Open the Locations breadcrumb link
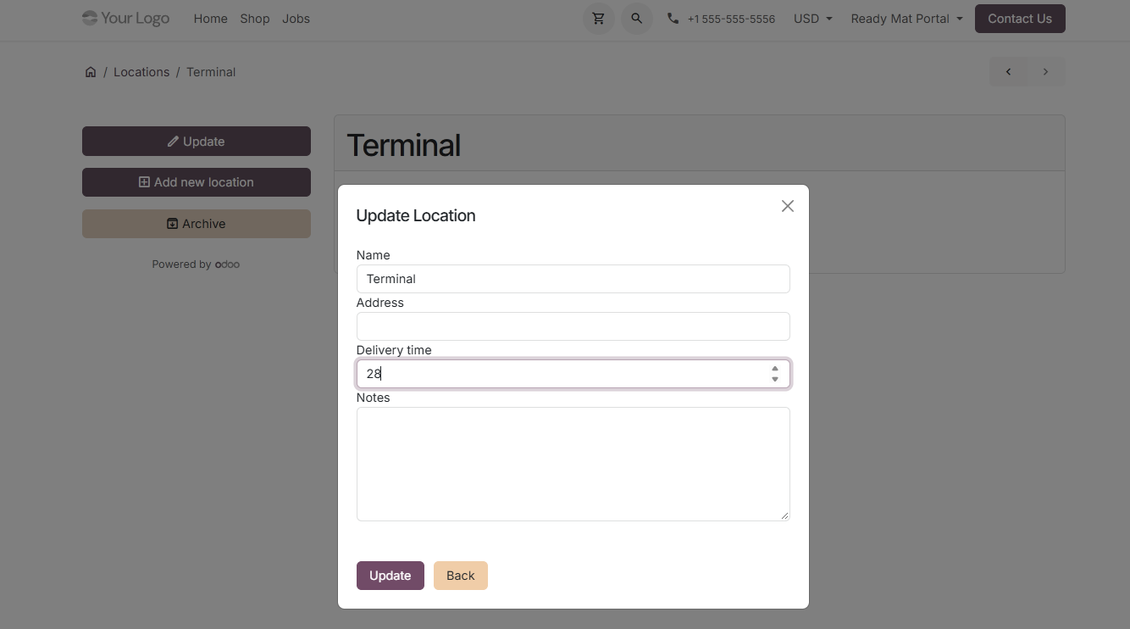The width and height of the screenshot is (1130, 629). [141, 72]
